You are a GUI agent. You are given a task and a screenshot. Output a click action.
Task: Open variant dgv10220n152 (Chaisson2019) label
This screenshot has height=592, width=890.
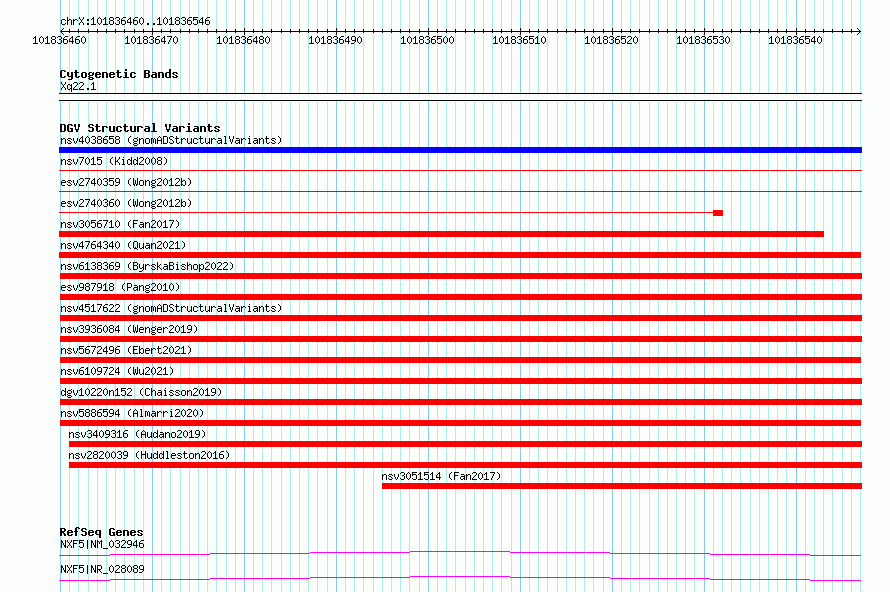click(x=141, y=392)
